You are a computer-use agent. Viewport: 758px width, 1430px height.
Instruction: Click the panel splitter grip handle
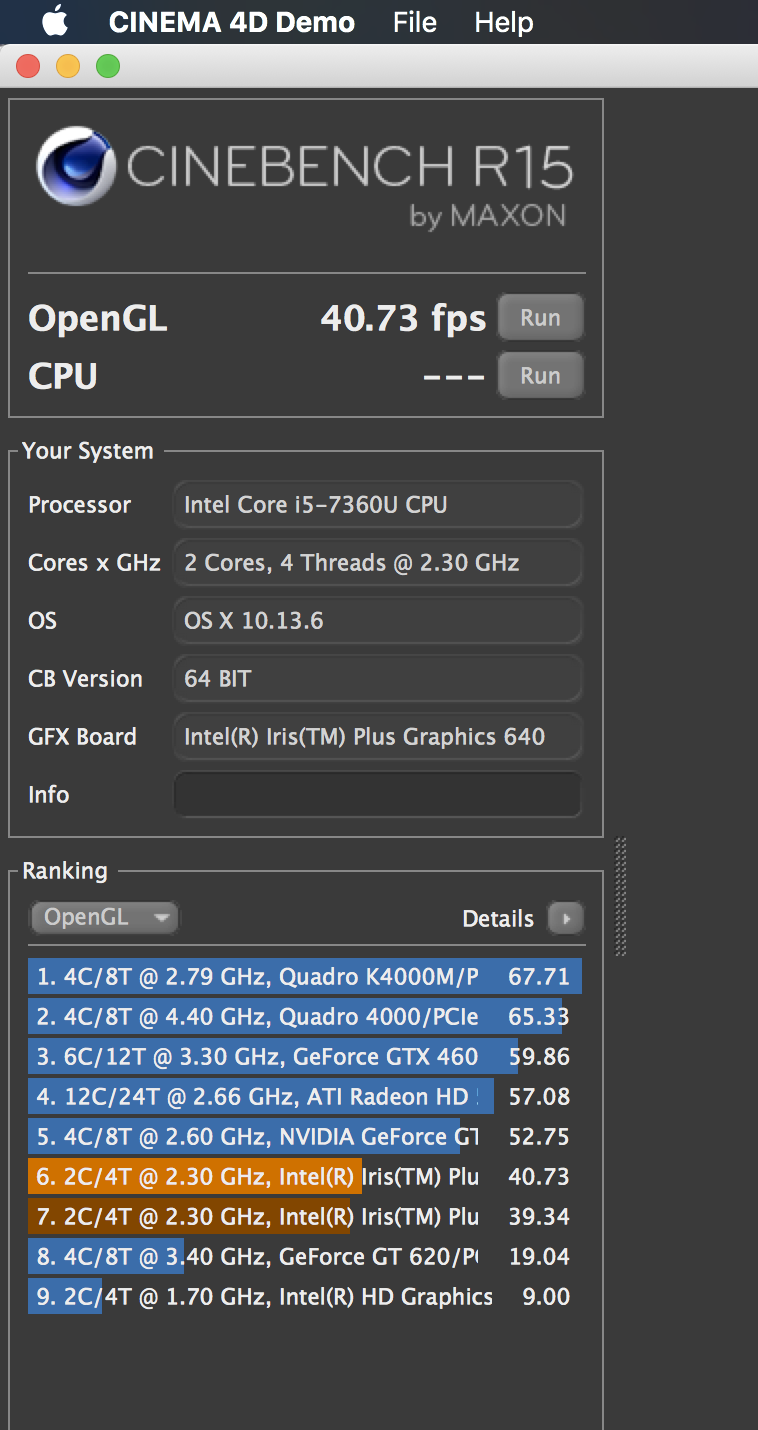pyautogui.click(x=620, y=896)
